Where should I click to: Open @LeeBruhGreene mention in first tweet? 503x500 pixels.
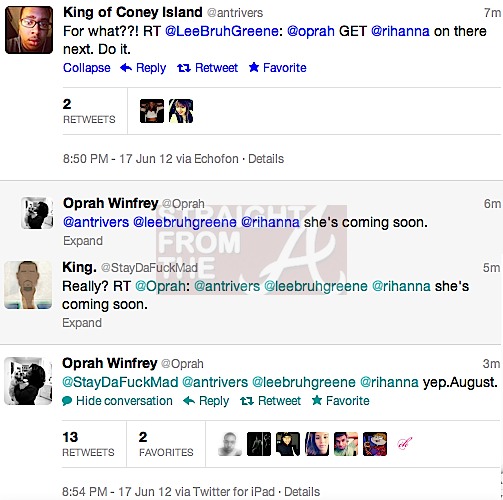[222, 31]
